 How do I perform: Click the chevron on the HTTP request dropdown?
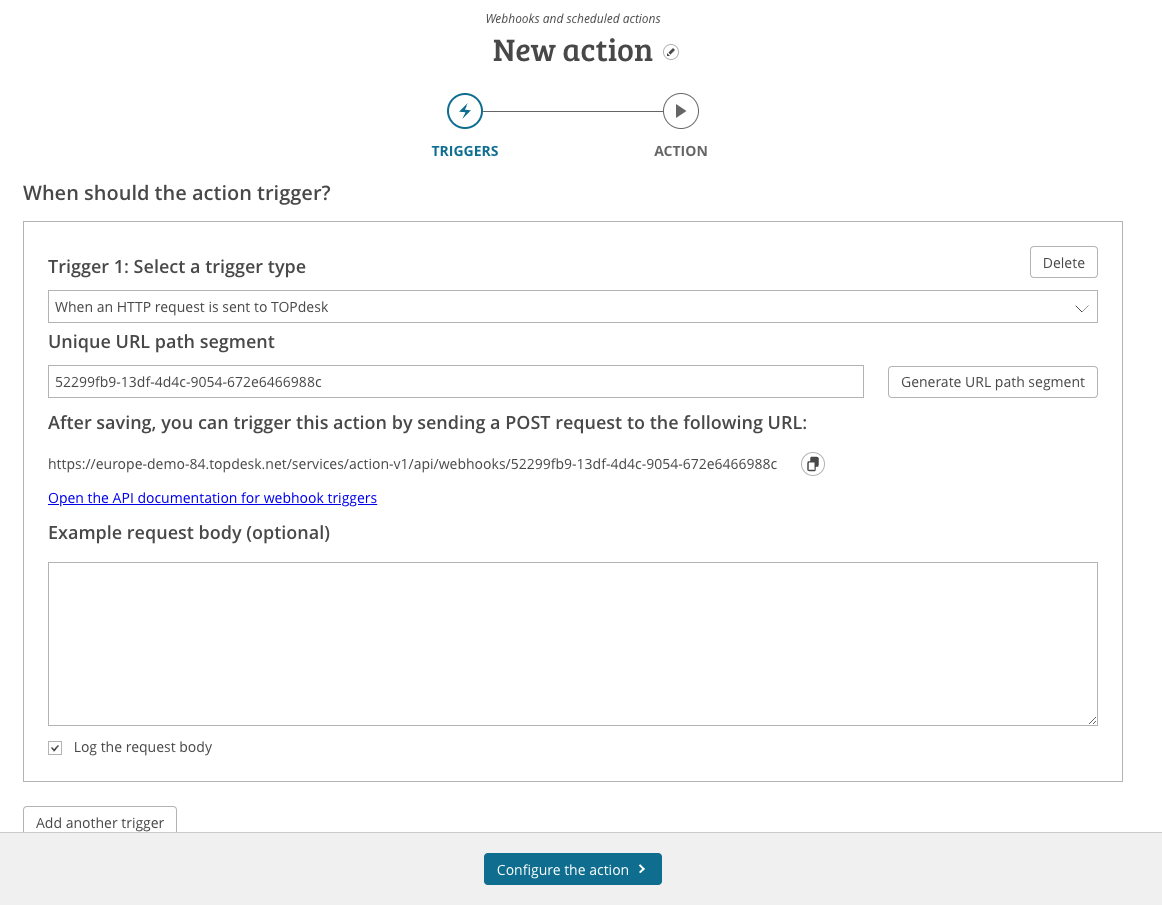[1081, 307]
